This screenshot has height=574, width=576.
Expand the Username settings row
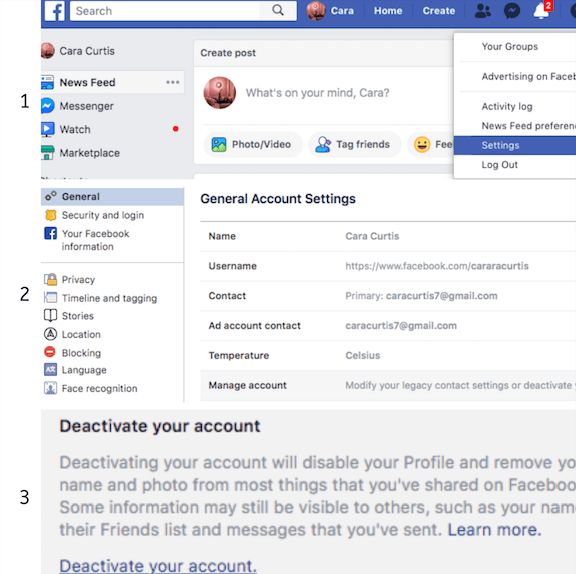coord(388,266)
